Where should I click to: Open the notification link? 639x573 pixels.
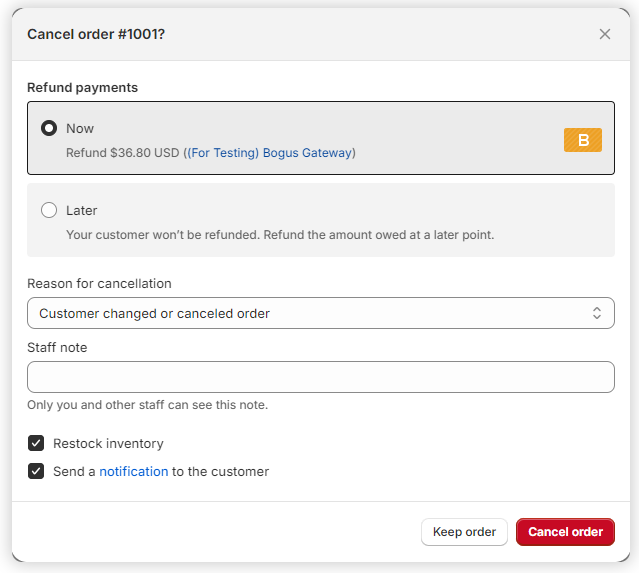pyautogui.click(x=133, y=471)
